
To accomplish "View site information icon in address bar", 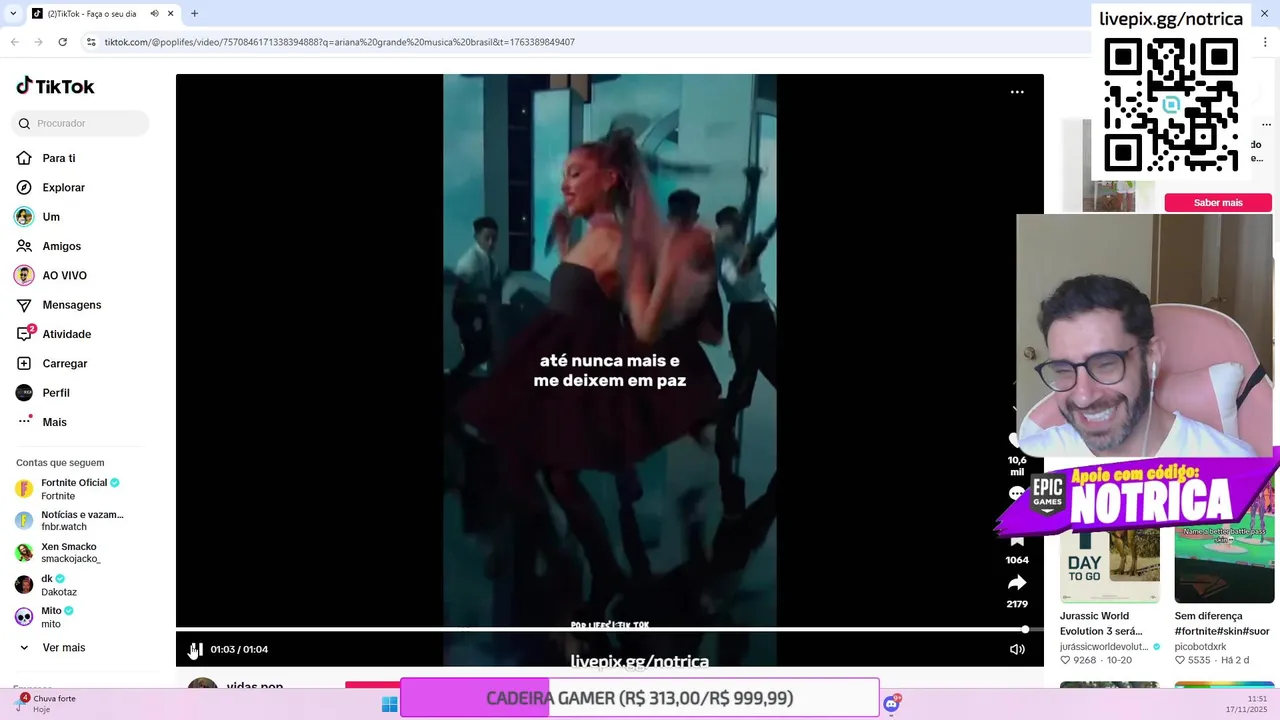I will click(91, 42).
